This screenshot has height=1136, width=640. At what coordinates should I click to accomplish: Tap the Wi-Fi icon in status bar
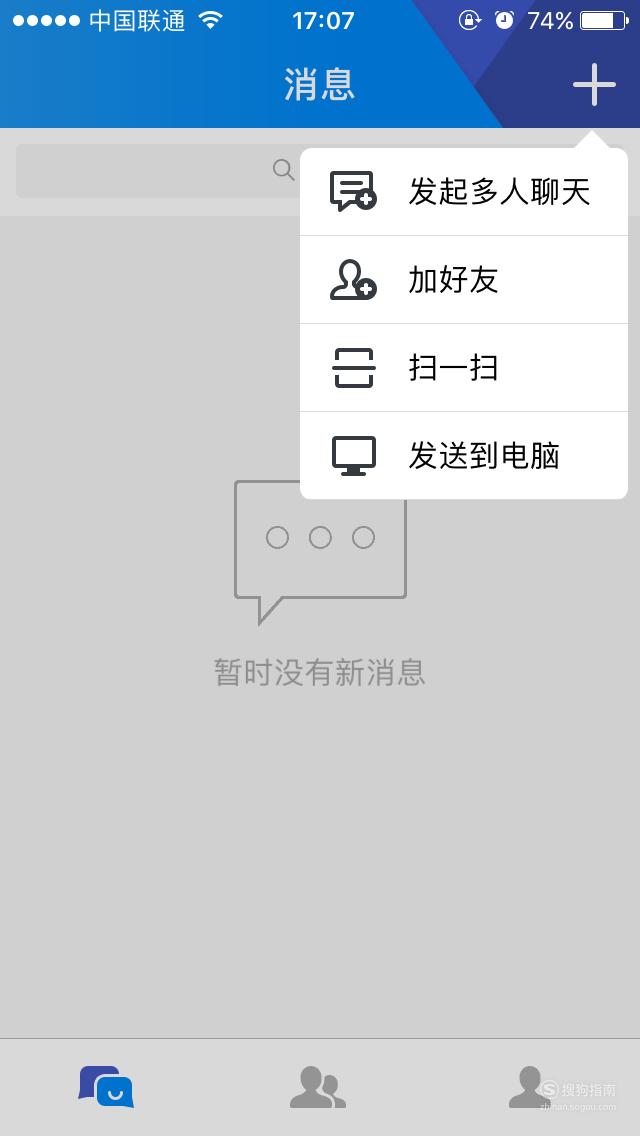[210, 20]
